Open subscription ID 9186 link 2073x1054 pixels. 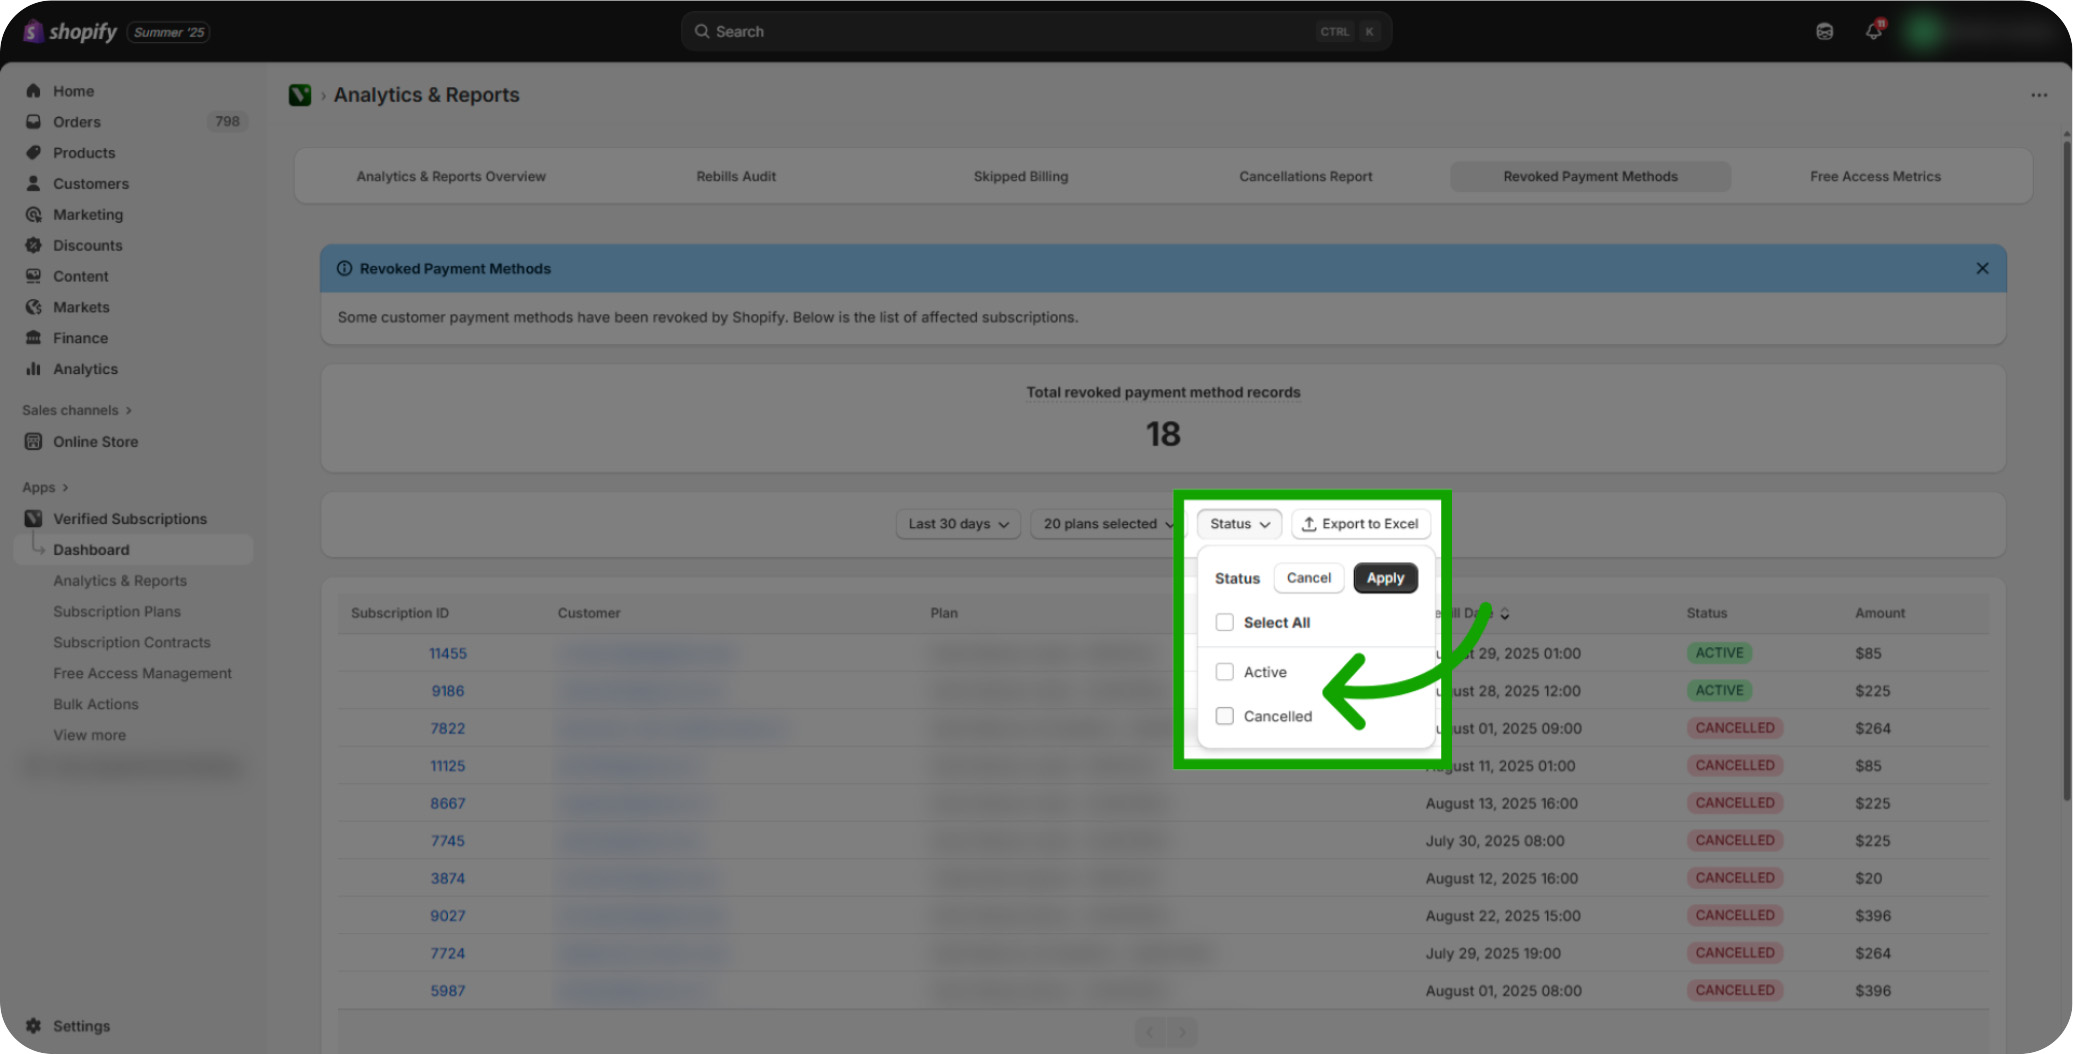448,691
